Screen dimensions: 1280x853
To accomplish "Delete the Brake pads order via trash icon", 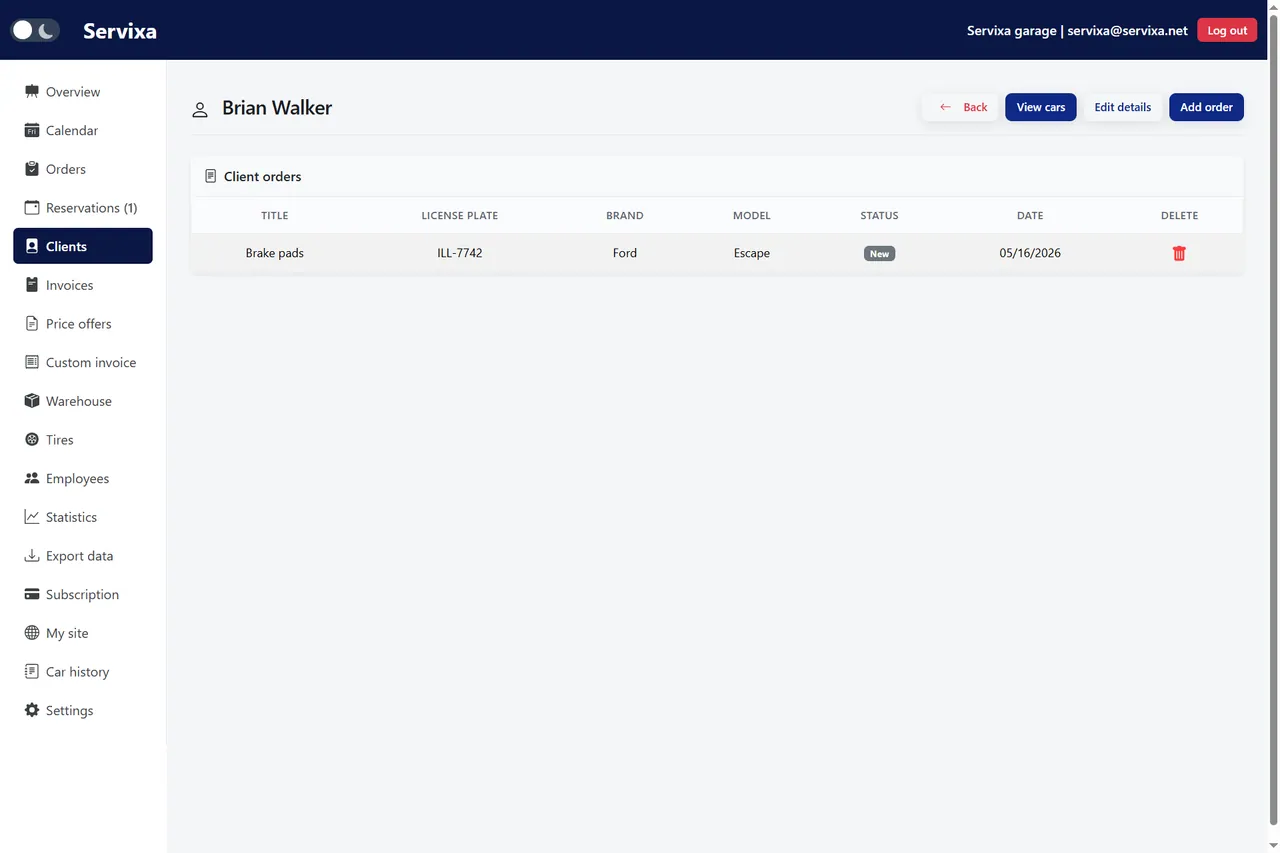I will 1179,253.
